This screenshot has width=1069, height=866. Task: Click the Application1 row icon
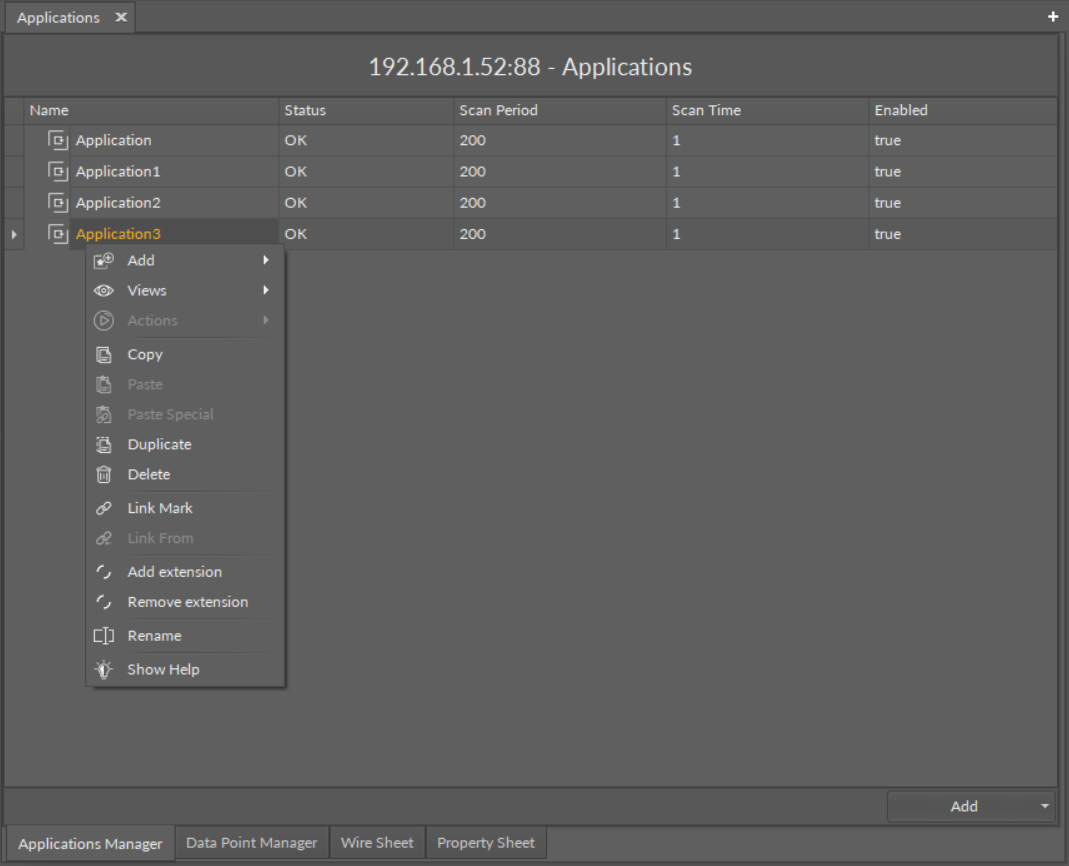coord(58,171)
